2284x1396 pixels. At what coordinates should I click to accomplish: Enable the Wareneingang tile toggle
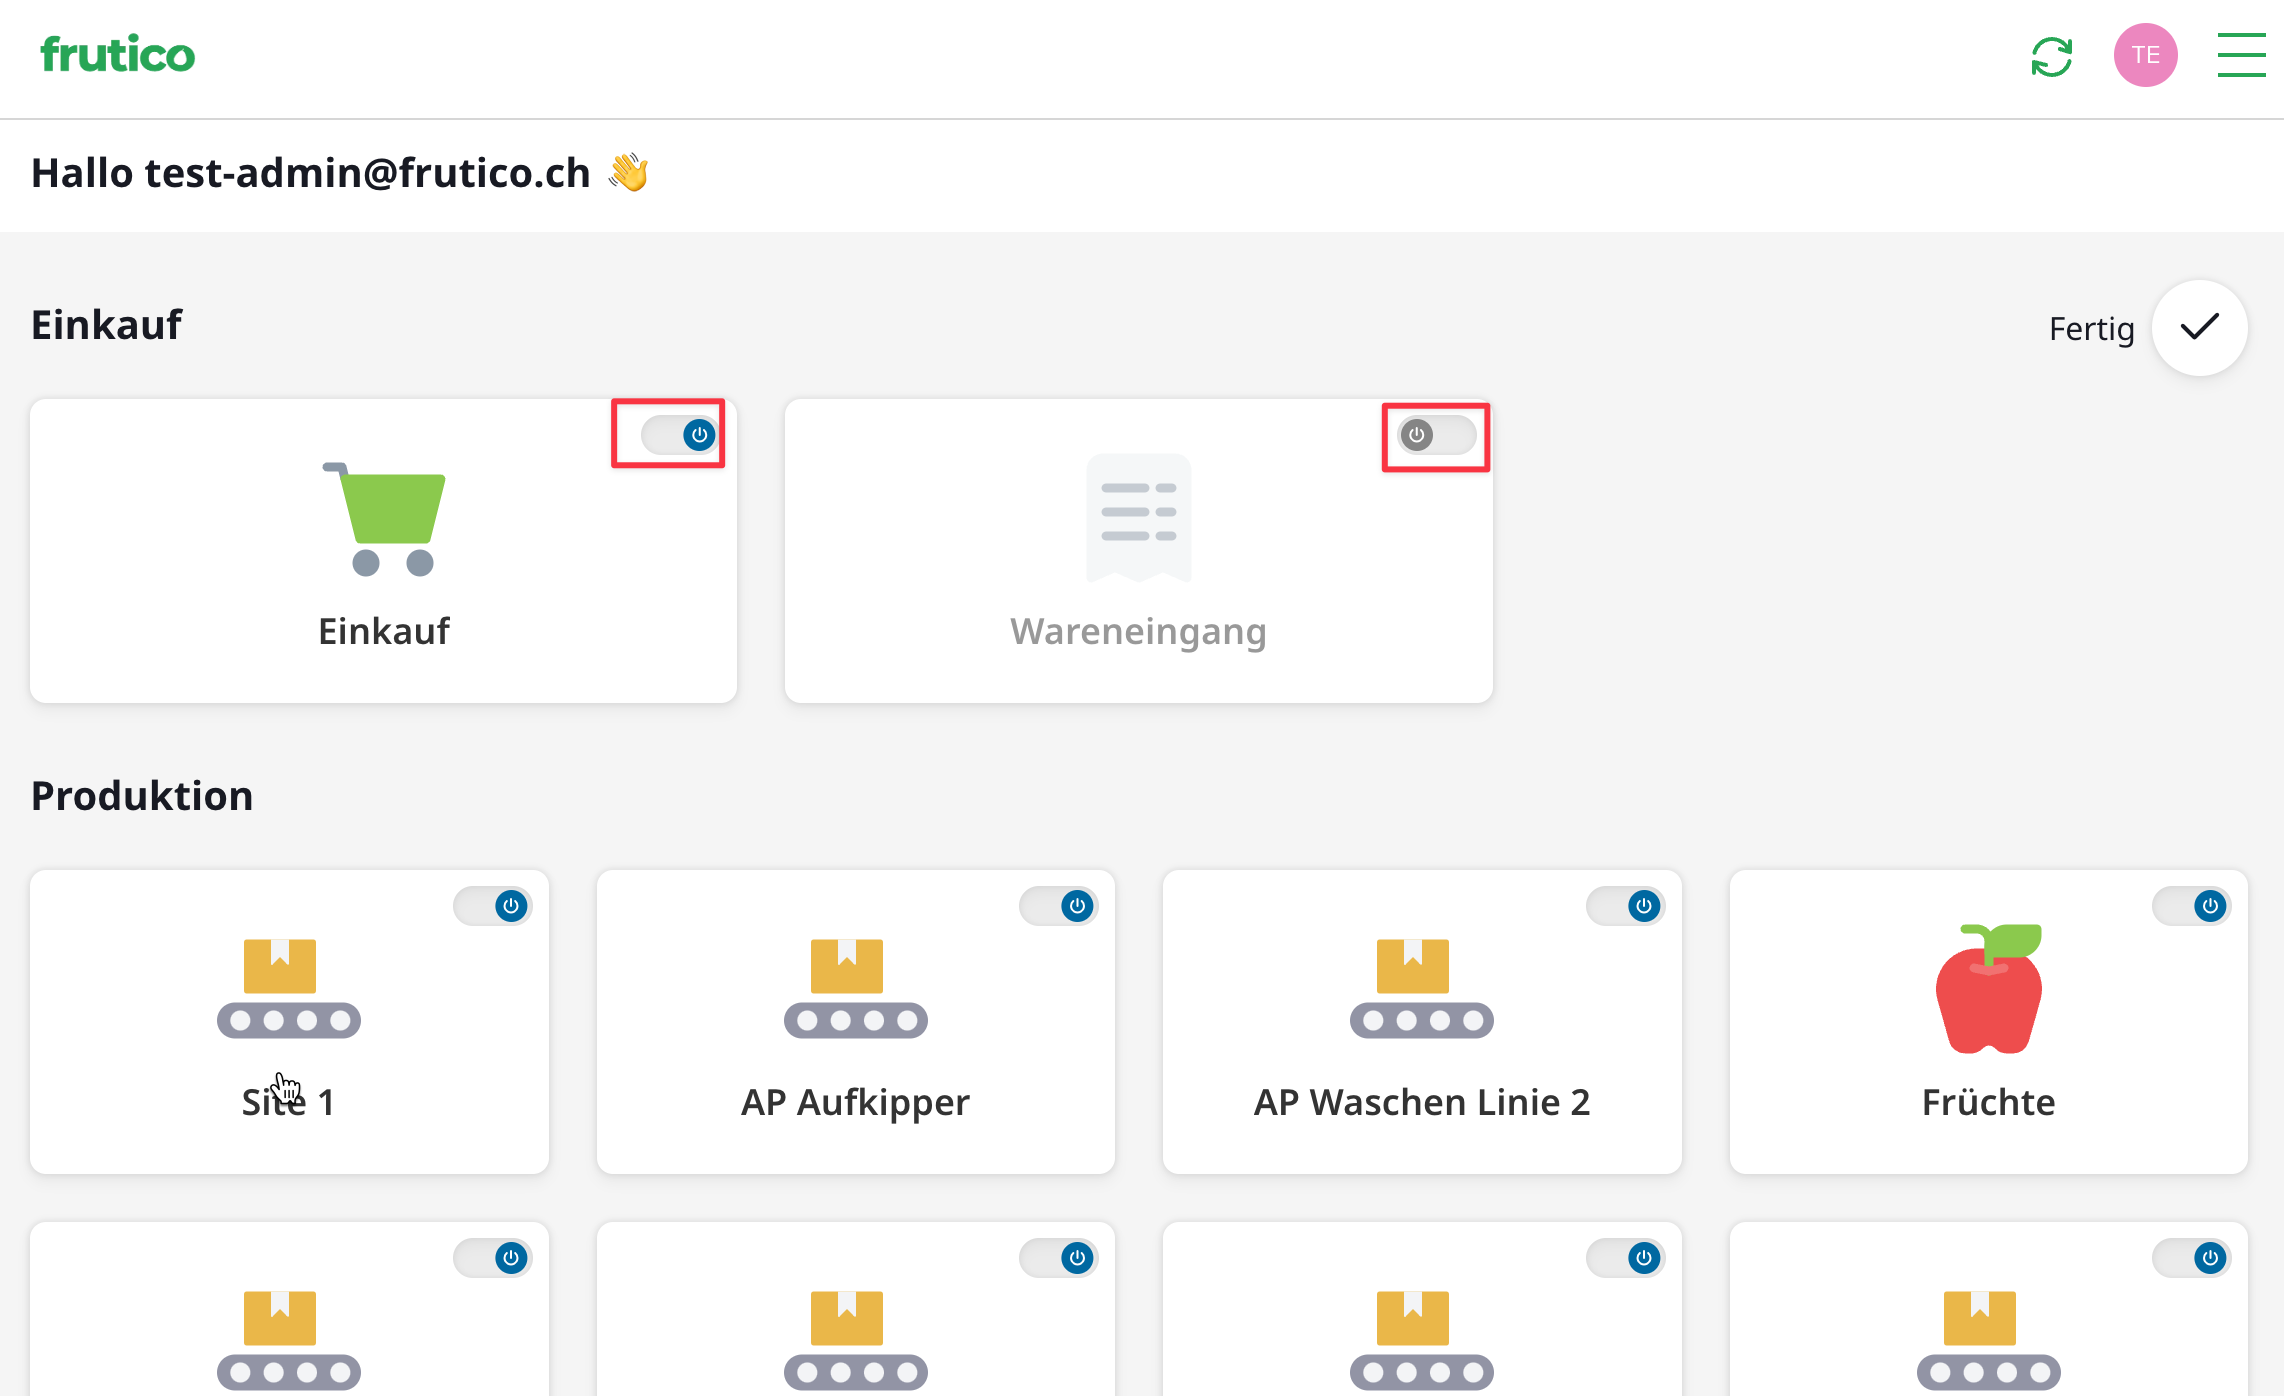(1436, 435)
